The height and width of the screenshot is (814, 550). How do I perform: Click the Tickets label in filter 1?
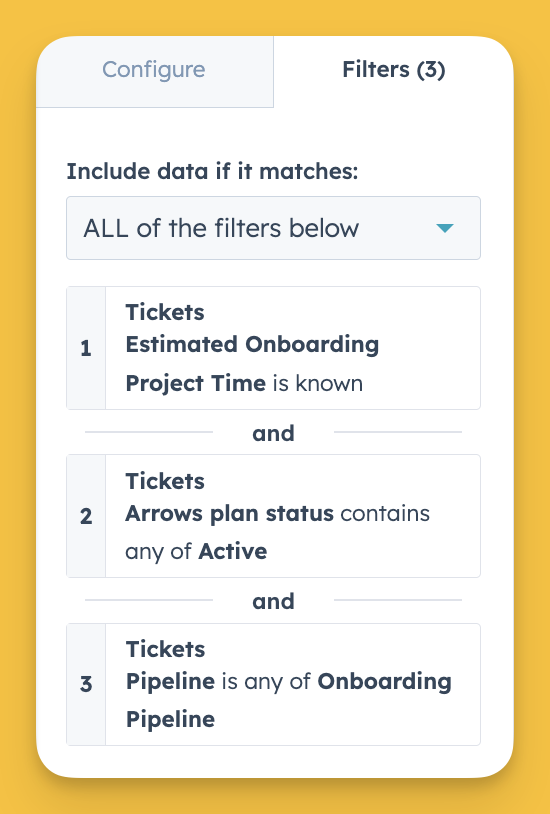[165, 312]
